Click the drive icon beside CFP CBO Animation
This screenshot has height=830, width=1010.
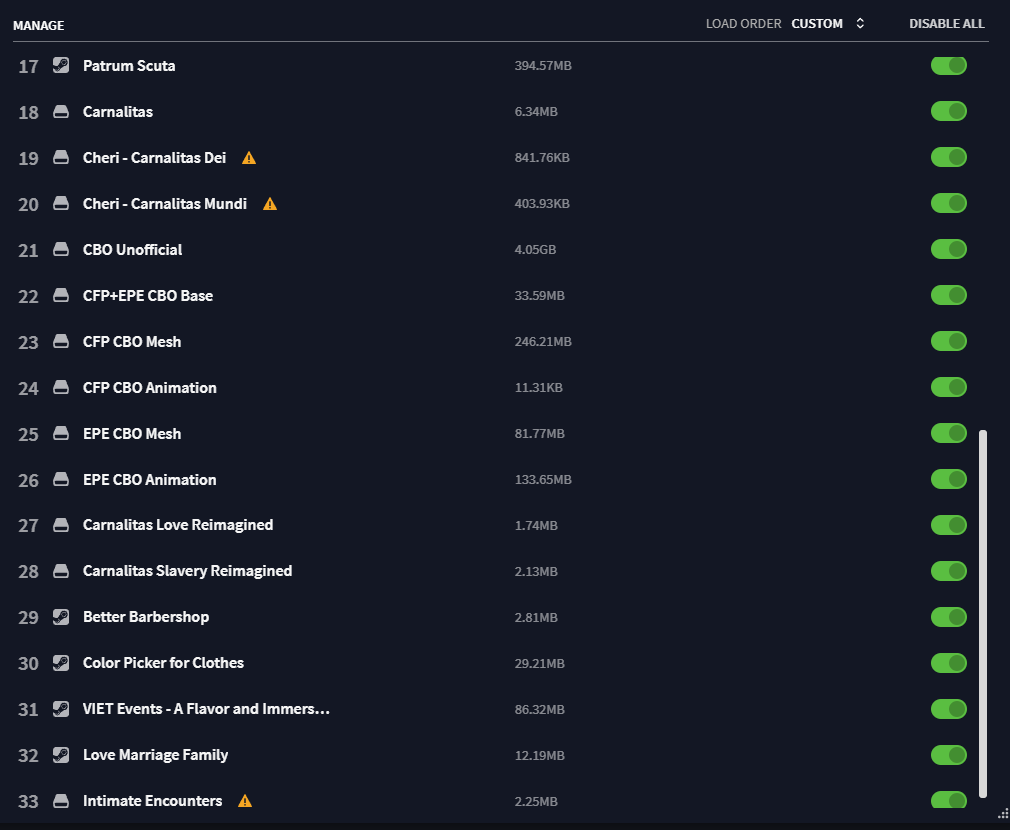(x=61, y=388)
